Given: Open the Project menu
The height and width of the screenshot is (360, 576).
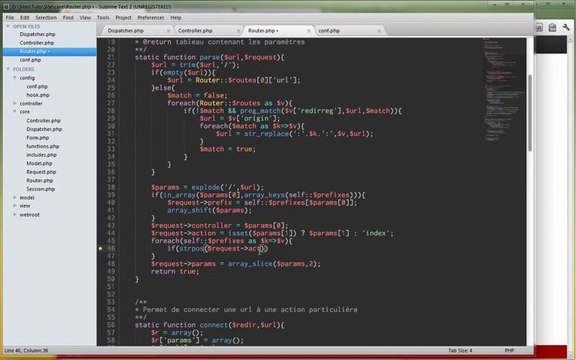Looking at the screenshot, I should (123, 18).
